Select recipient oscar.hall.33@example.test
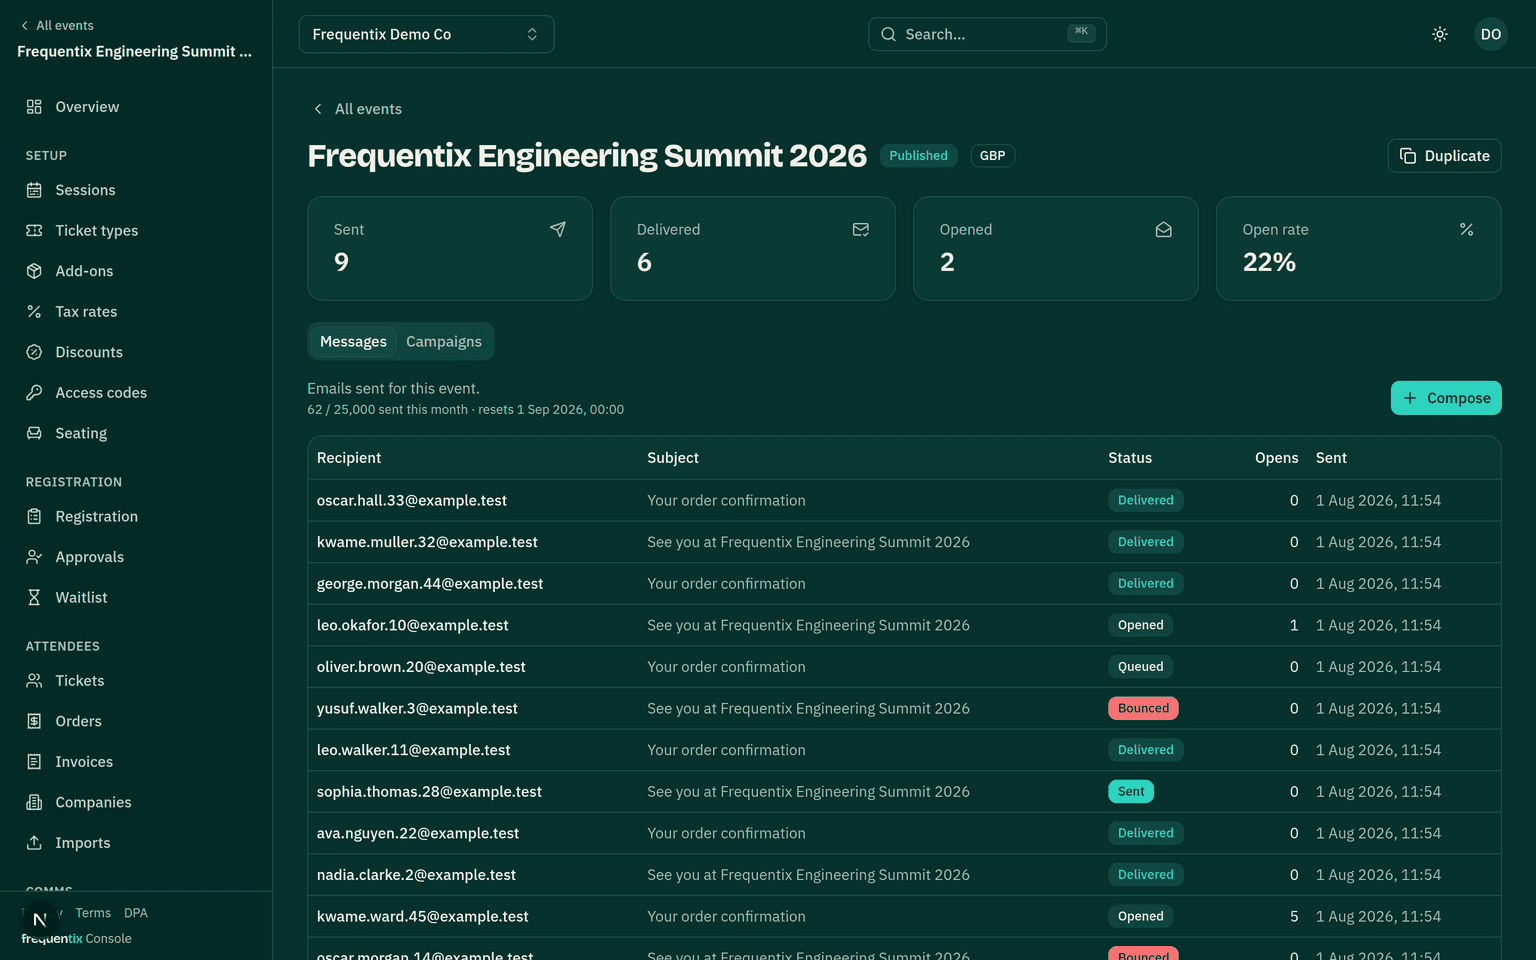1536x960 pixels. click(412, 500)
